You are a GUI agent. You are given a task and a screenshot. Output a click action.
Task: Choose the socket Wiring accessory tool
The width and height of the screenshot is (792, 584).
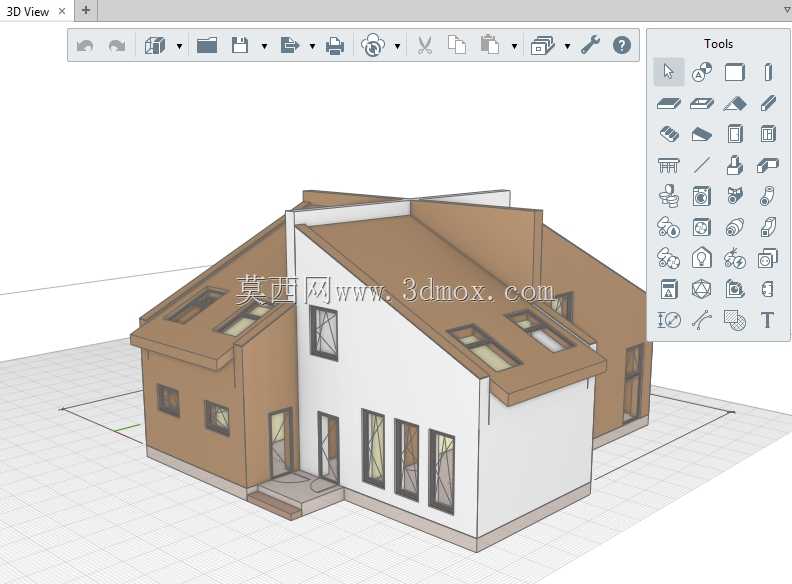pos(768,259)
